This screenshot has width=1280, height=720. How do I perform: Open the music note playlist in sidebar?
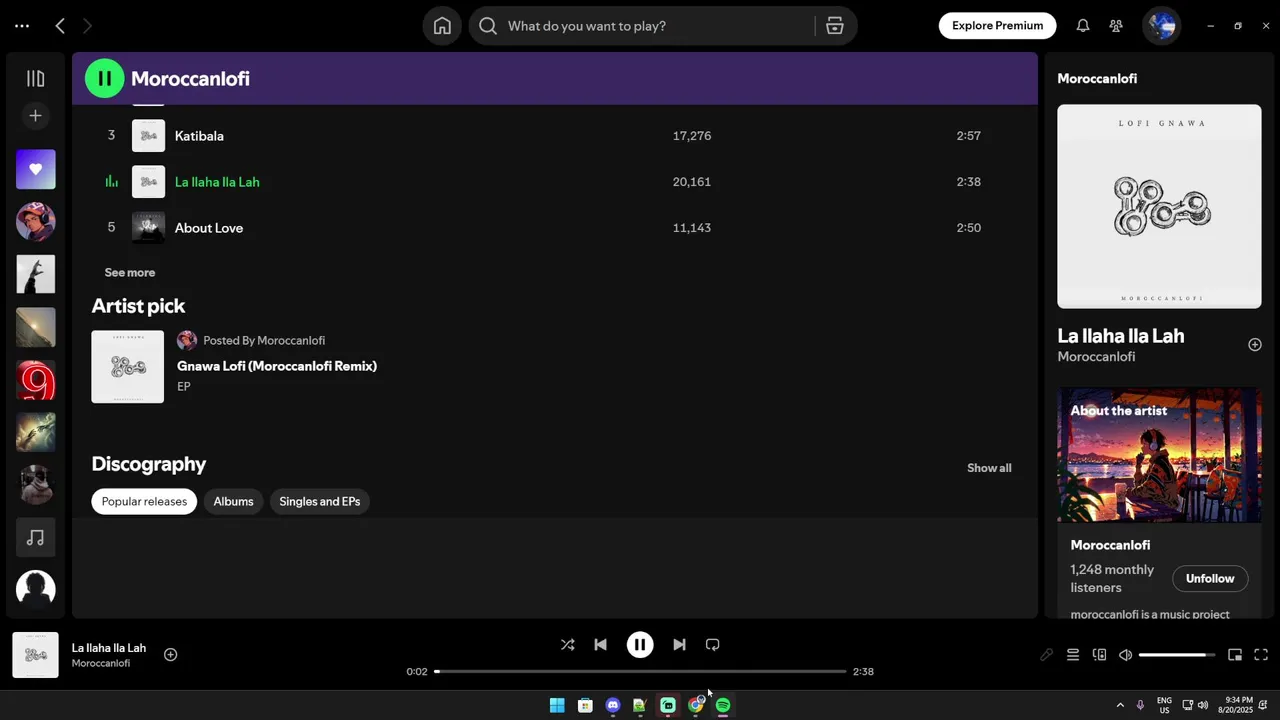pyautogui.click(x=35, y=538)
